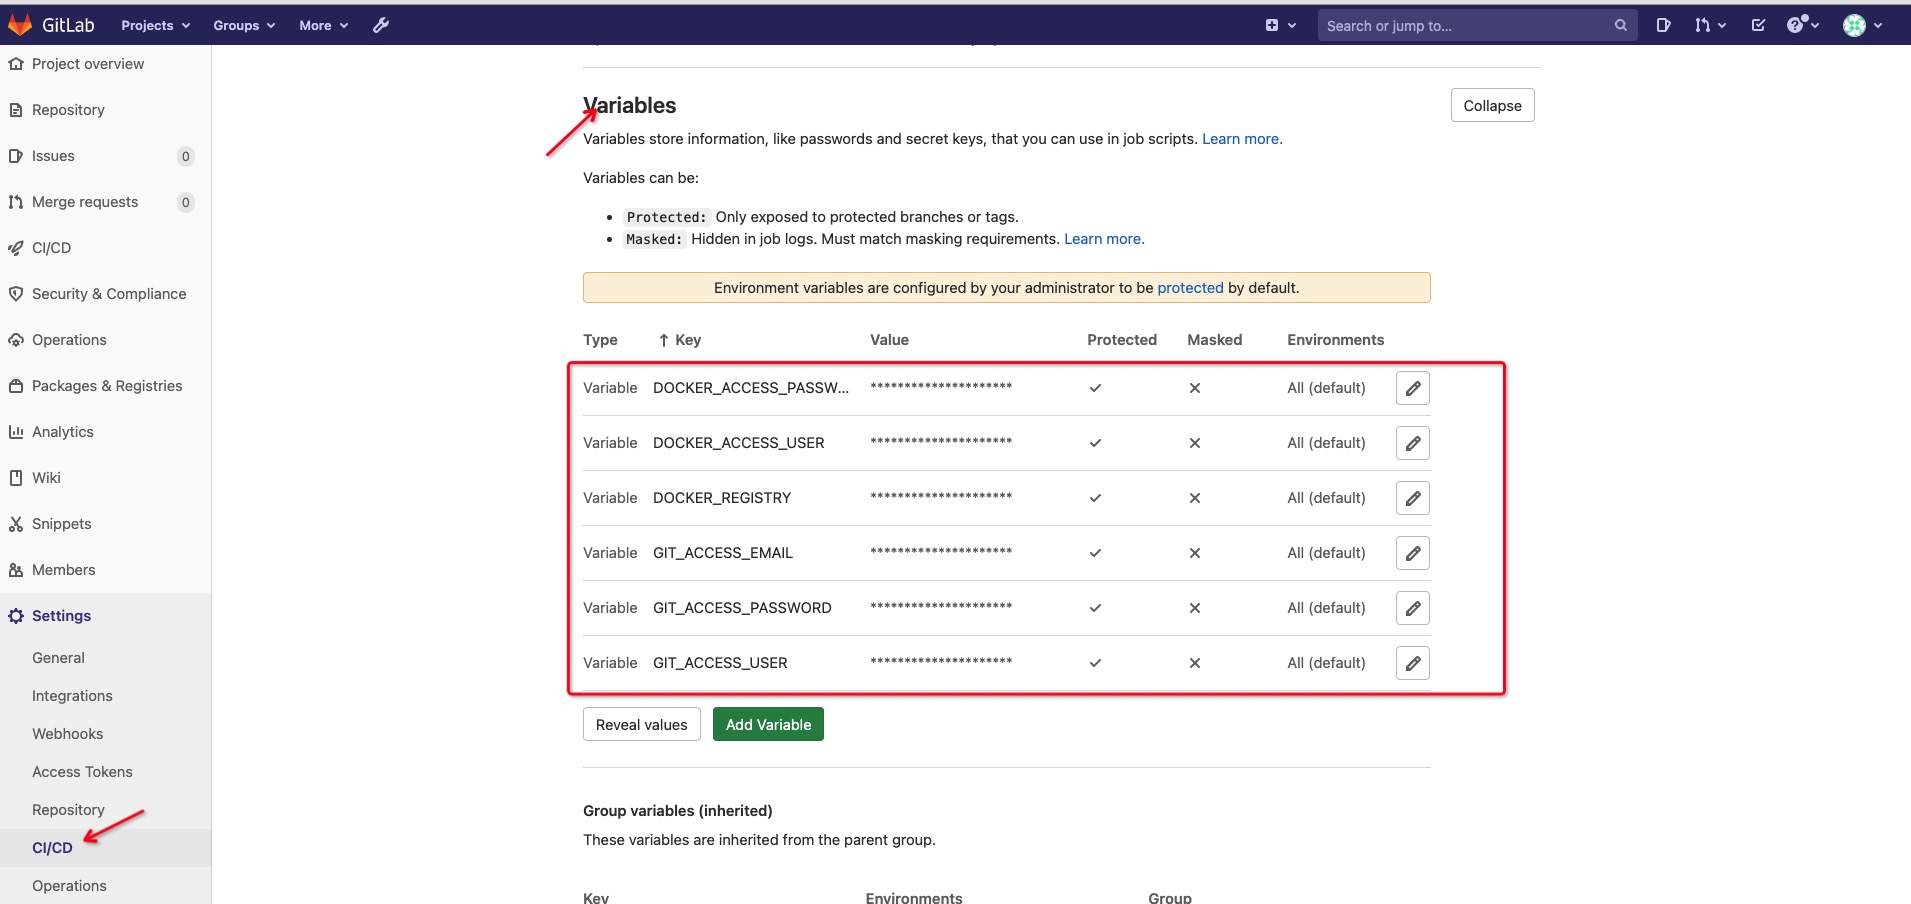Select Snippets from the left sidebar
This screenshot has height=904, width=1911.
point(62,523)
